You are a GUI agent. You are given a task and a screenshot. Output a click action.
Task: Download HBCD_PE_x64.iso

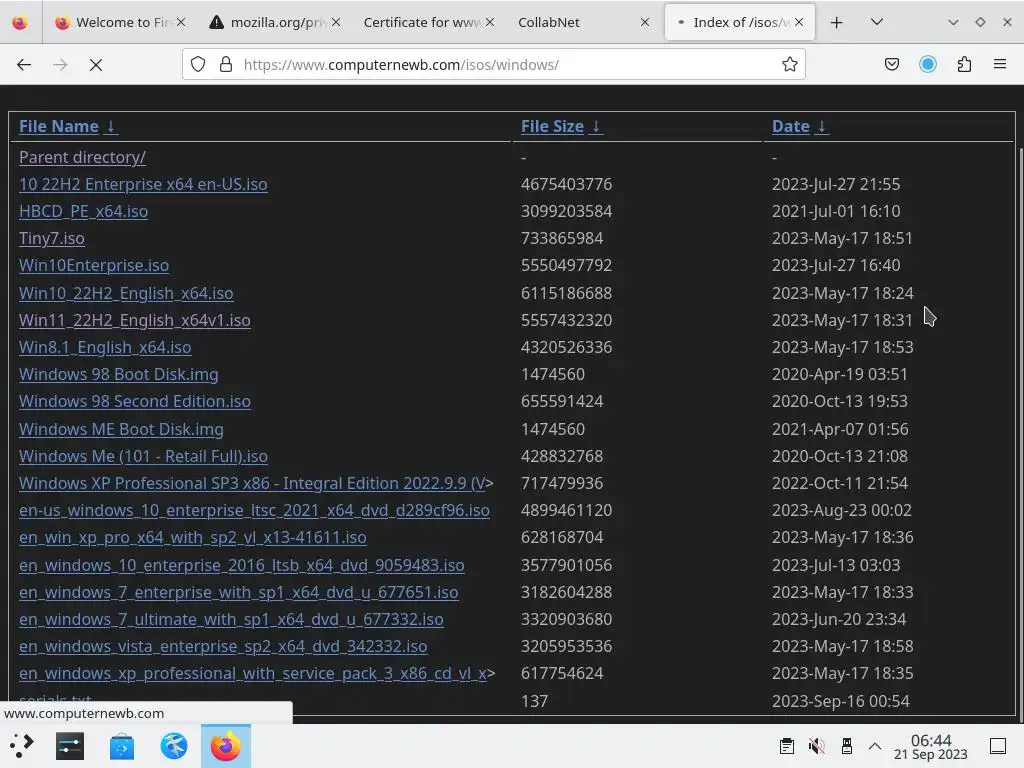coord(84,212)
